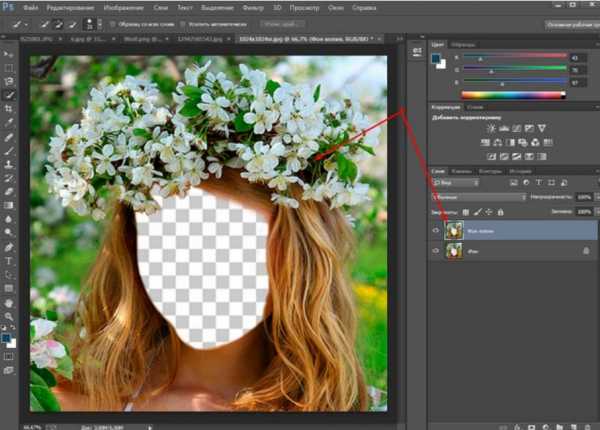The width and height of the screenshot is (600, 430).
Task: Select the Lasso tool
Action: [x=10, y=80]
